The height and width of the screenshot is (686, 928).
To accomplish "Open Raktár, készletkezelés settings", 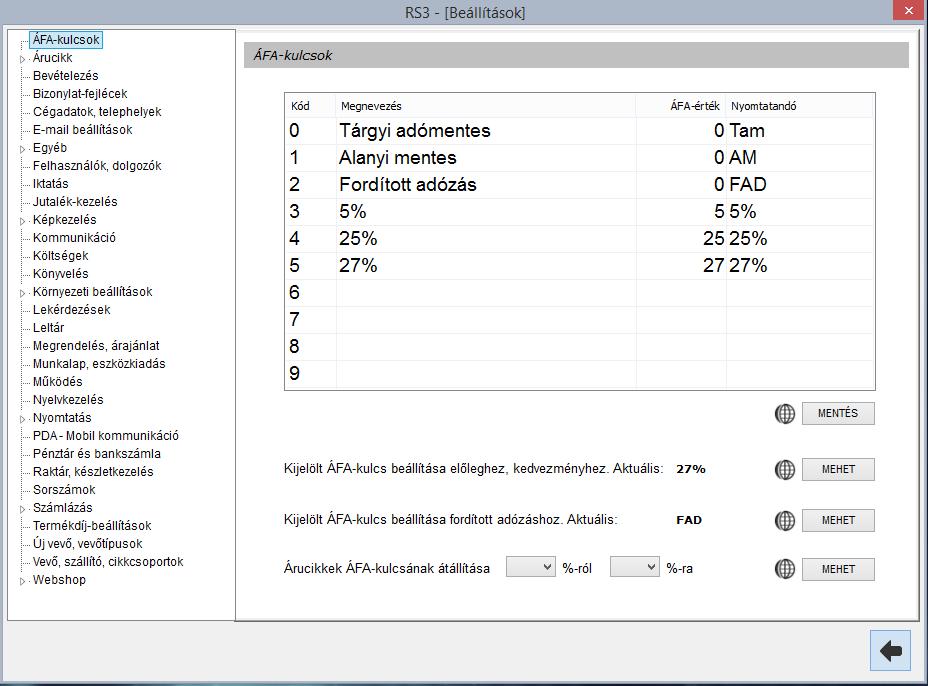I will pos(93,472).
